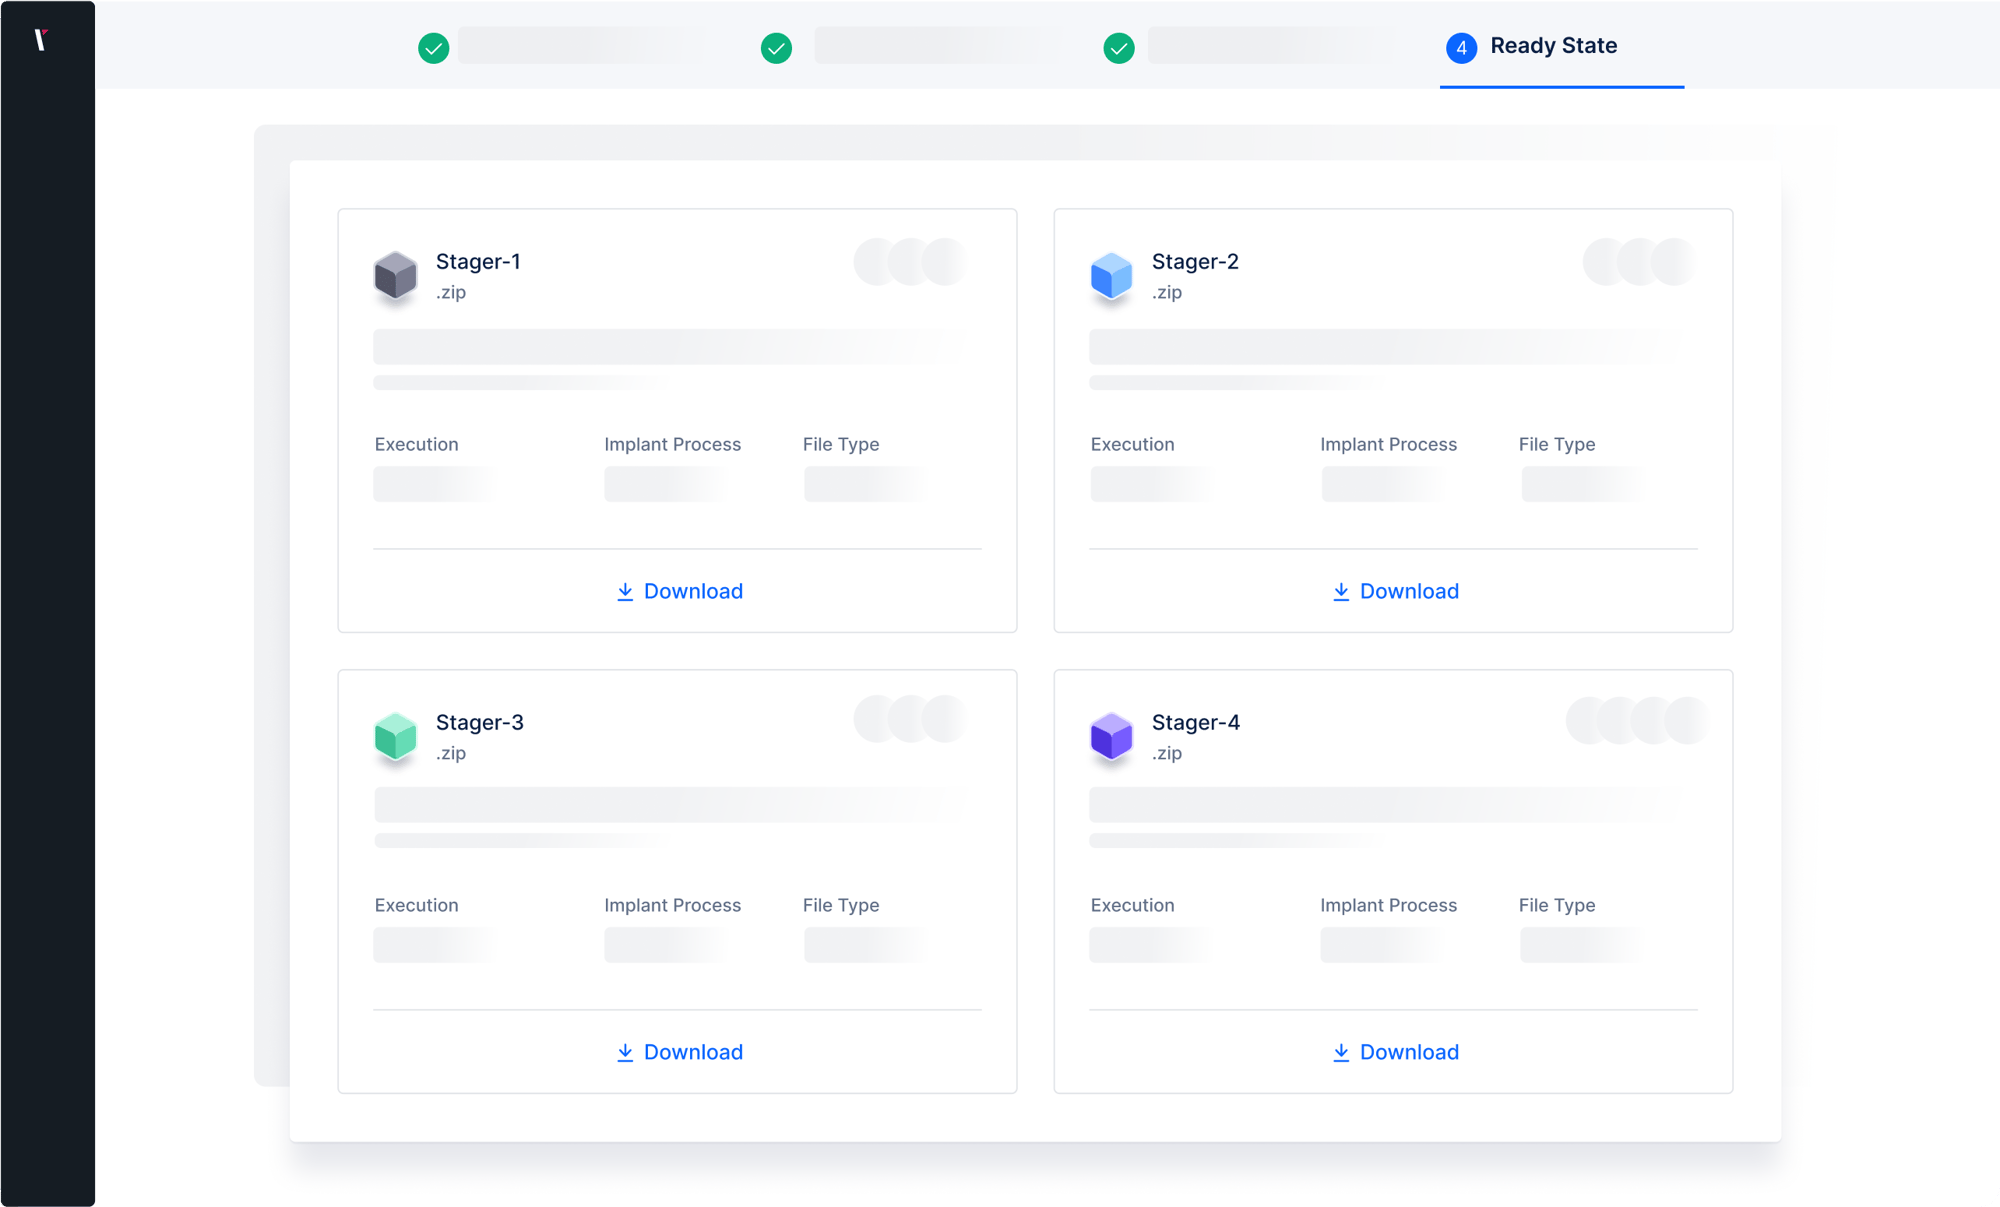The width and height of the screenshot is (2000, 1207).
Task: Click the blue step number 4 badge
Action: pos(1461,48)
